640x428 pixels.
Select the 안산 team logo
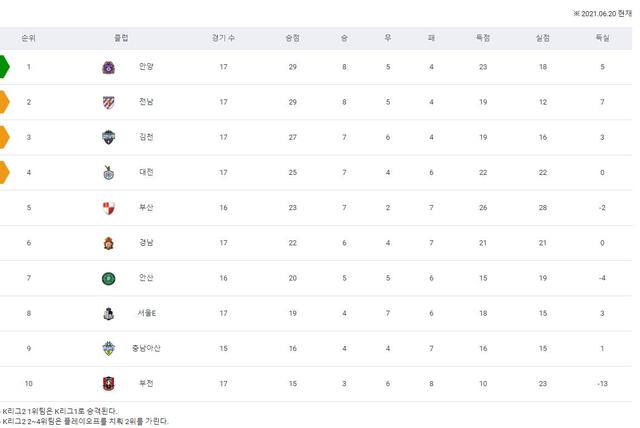(x=109, y=278)
